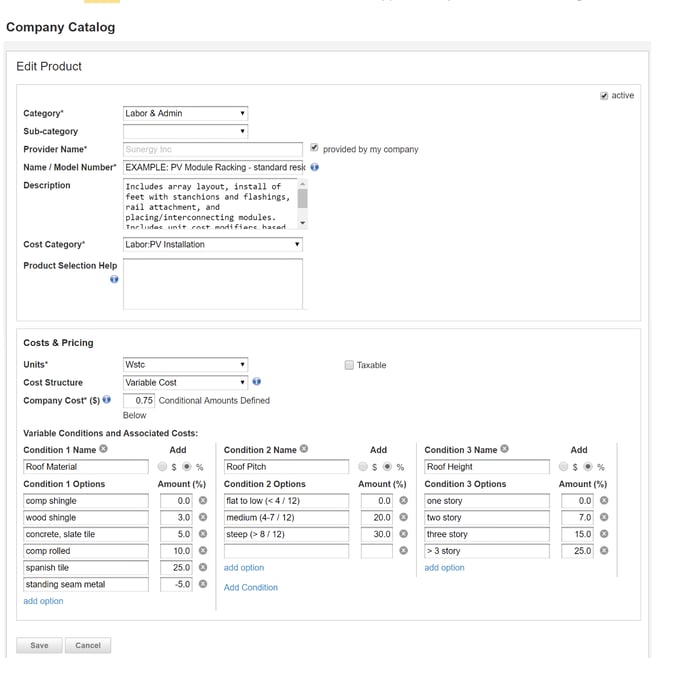Click the Description text area scrollbar
688x693 pixels.
(x=303, y=203)
